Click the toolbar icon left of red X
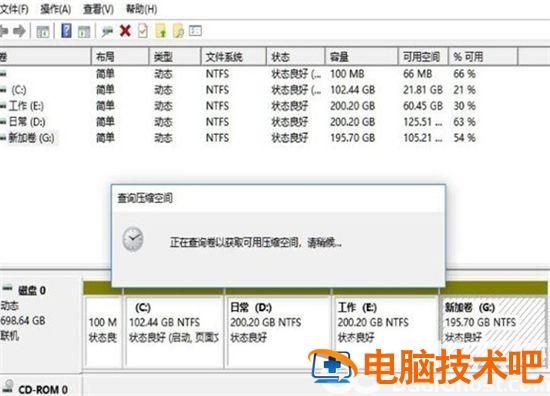Screen dimensions: 550x396 click(x=107, y=32)
